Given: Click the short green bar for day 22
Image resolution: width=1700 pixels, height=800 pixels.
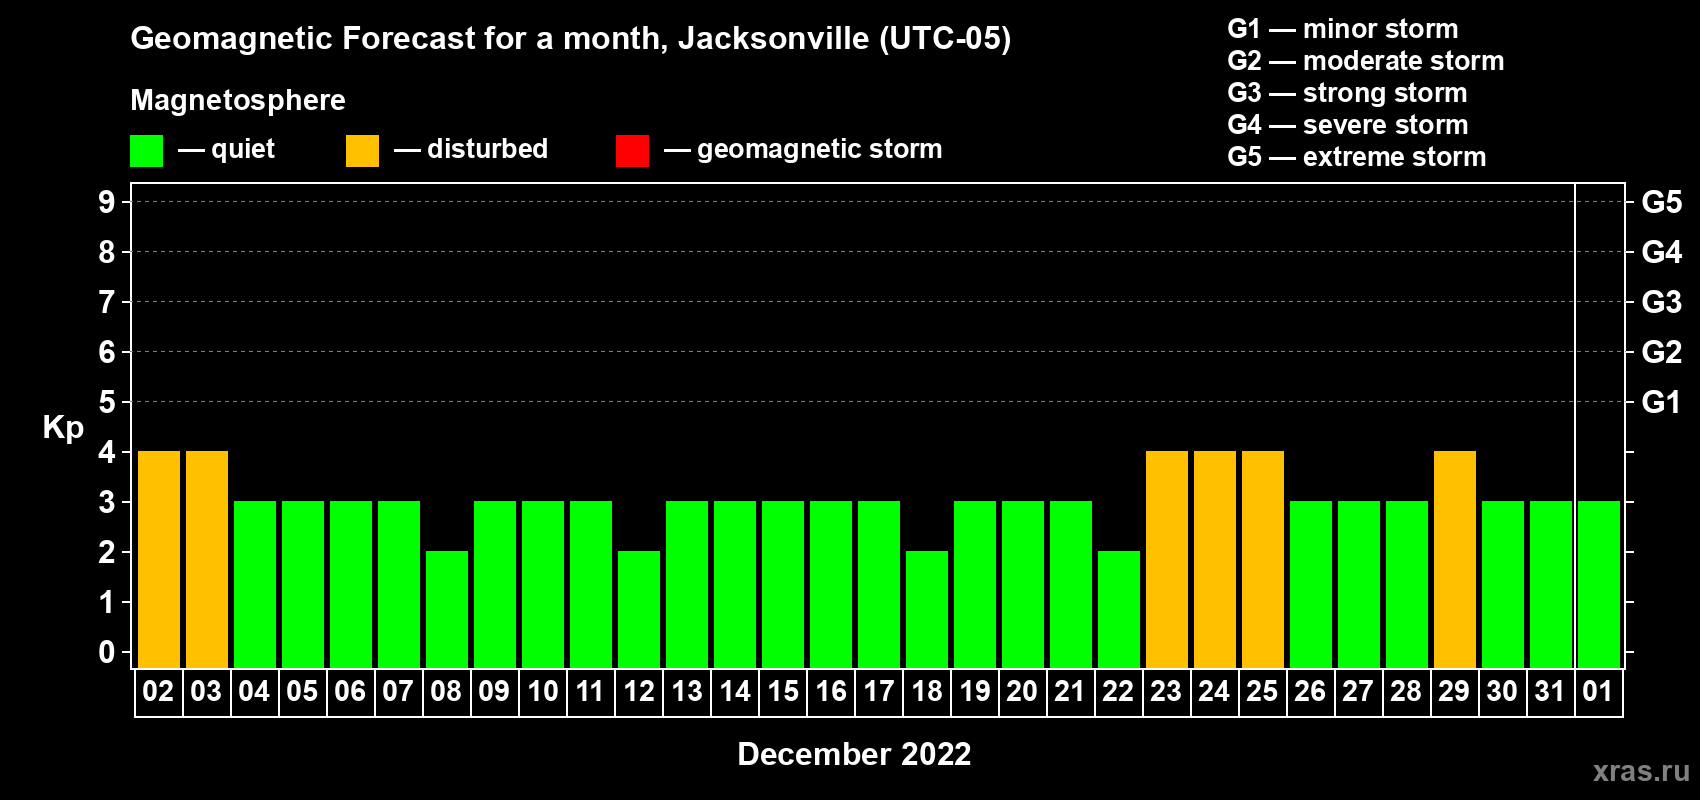Looking at the screenshot, I should click(1119, 609).
